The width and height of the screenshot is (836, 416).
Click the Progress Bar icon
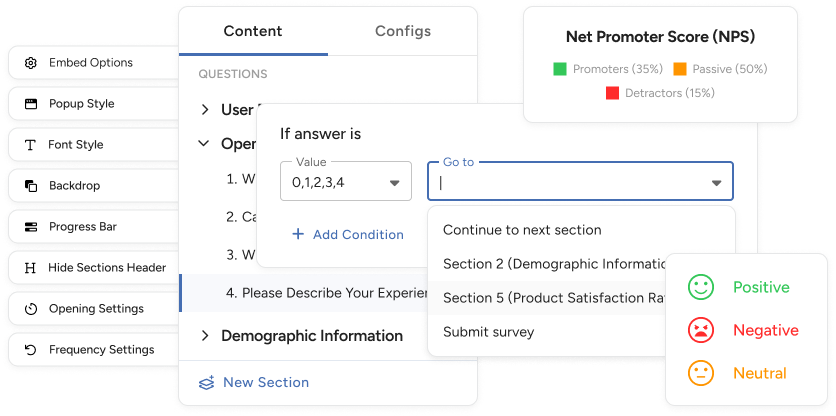tap(30, 227)
